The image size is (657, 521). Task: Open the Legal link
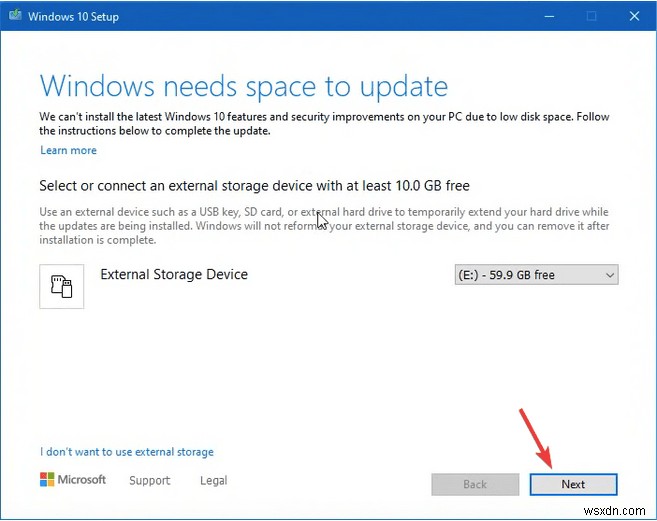214,480
